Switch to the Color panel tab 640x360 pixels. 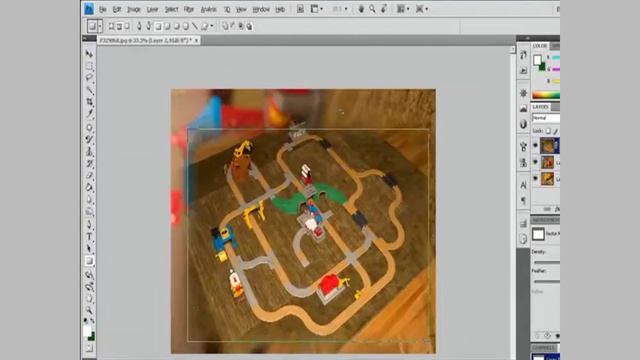[x=540, y=46]
